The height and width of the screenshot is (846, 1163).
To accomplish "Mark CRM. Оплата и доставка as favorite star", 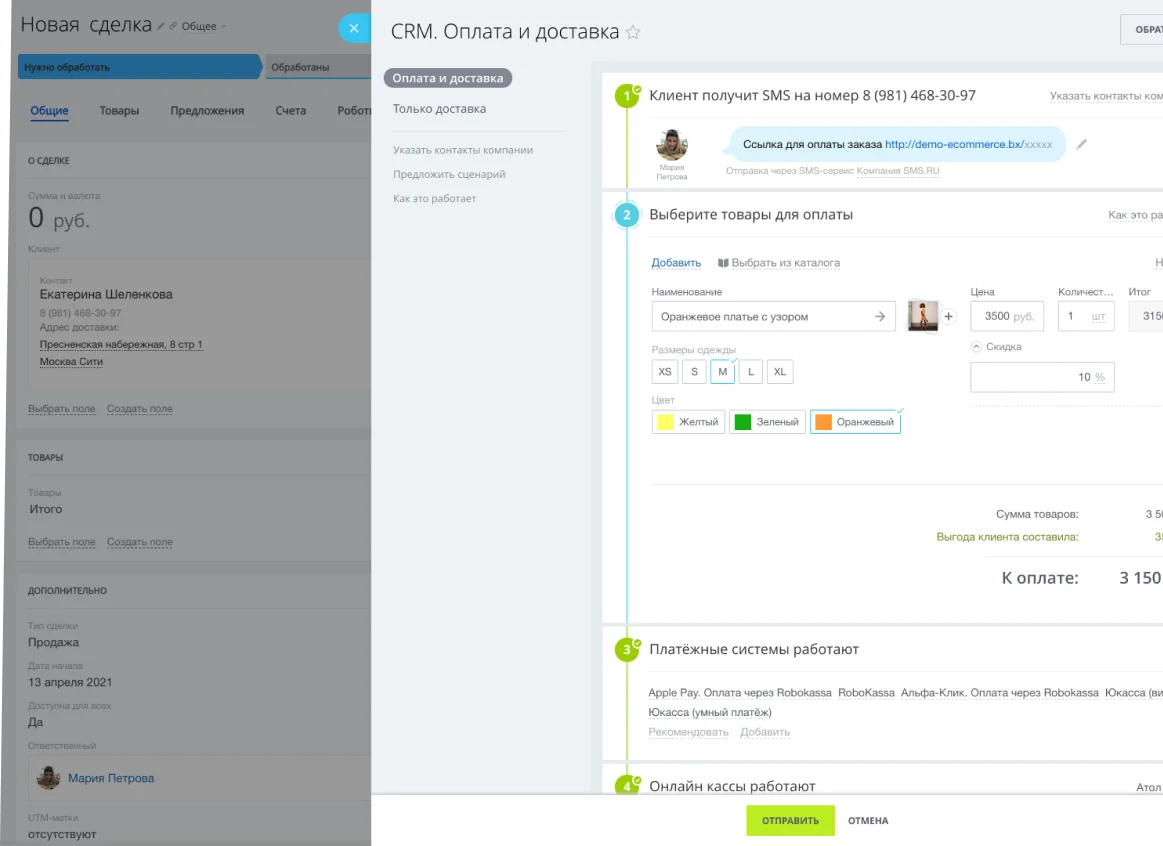I will 634,32.
